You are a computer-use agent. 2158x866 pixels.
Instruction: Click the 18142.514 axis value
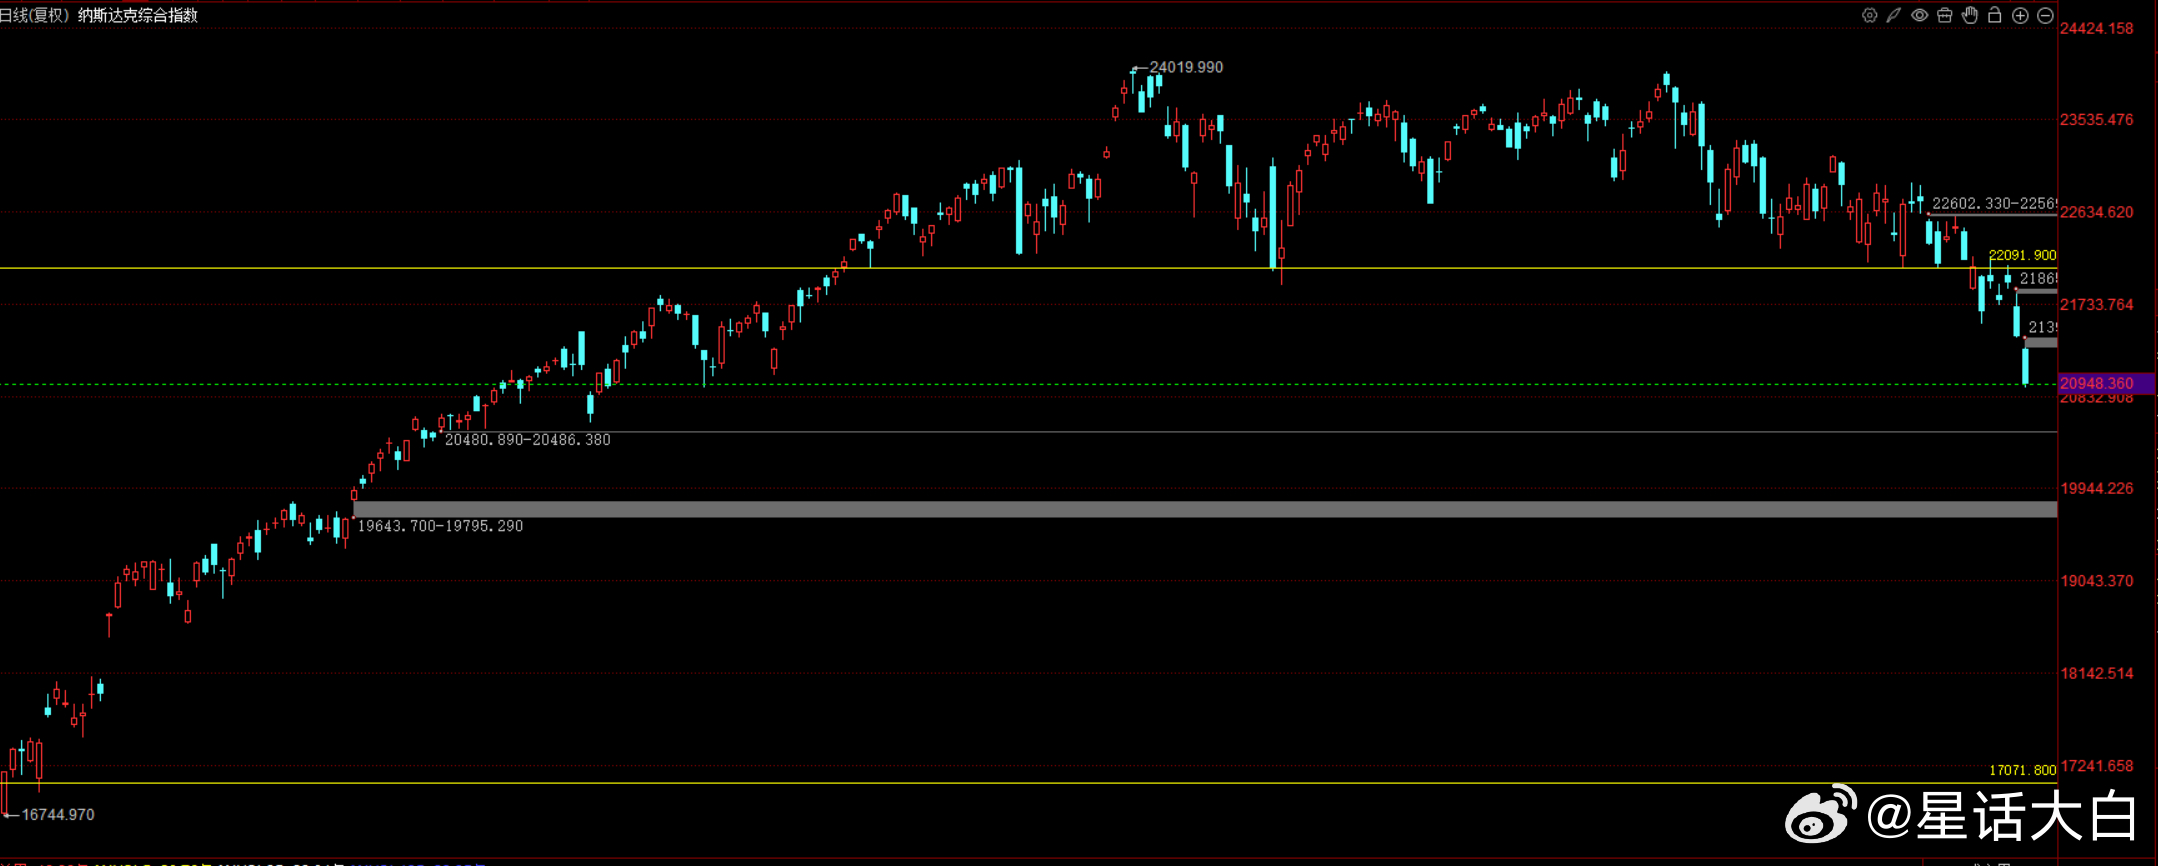tap(2096, 673)
